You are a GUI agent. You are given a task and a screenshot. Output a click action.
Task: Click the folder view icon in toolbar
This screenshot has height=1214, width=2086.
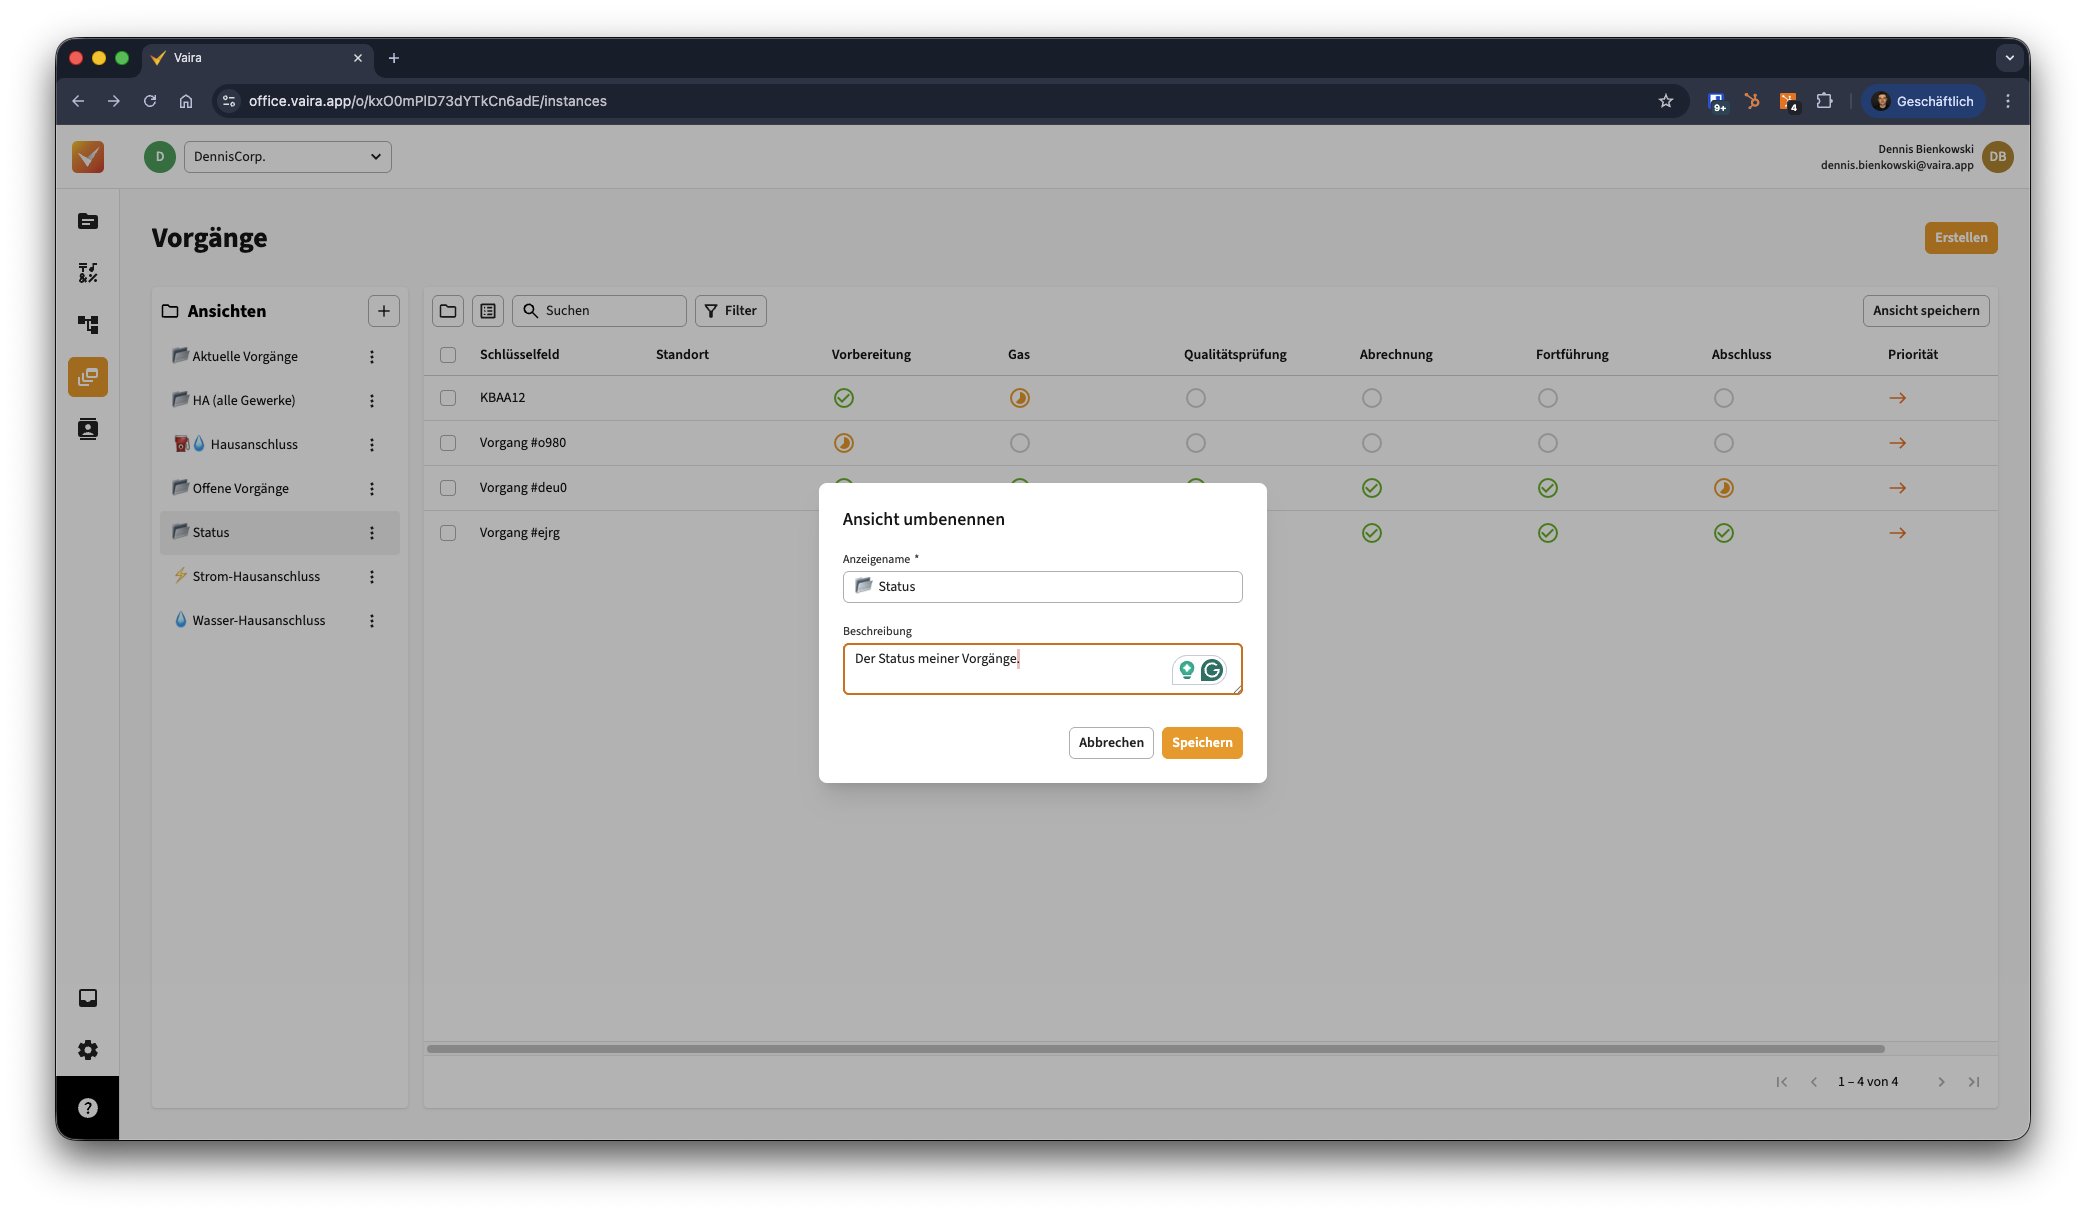pos(448,311)
